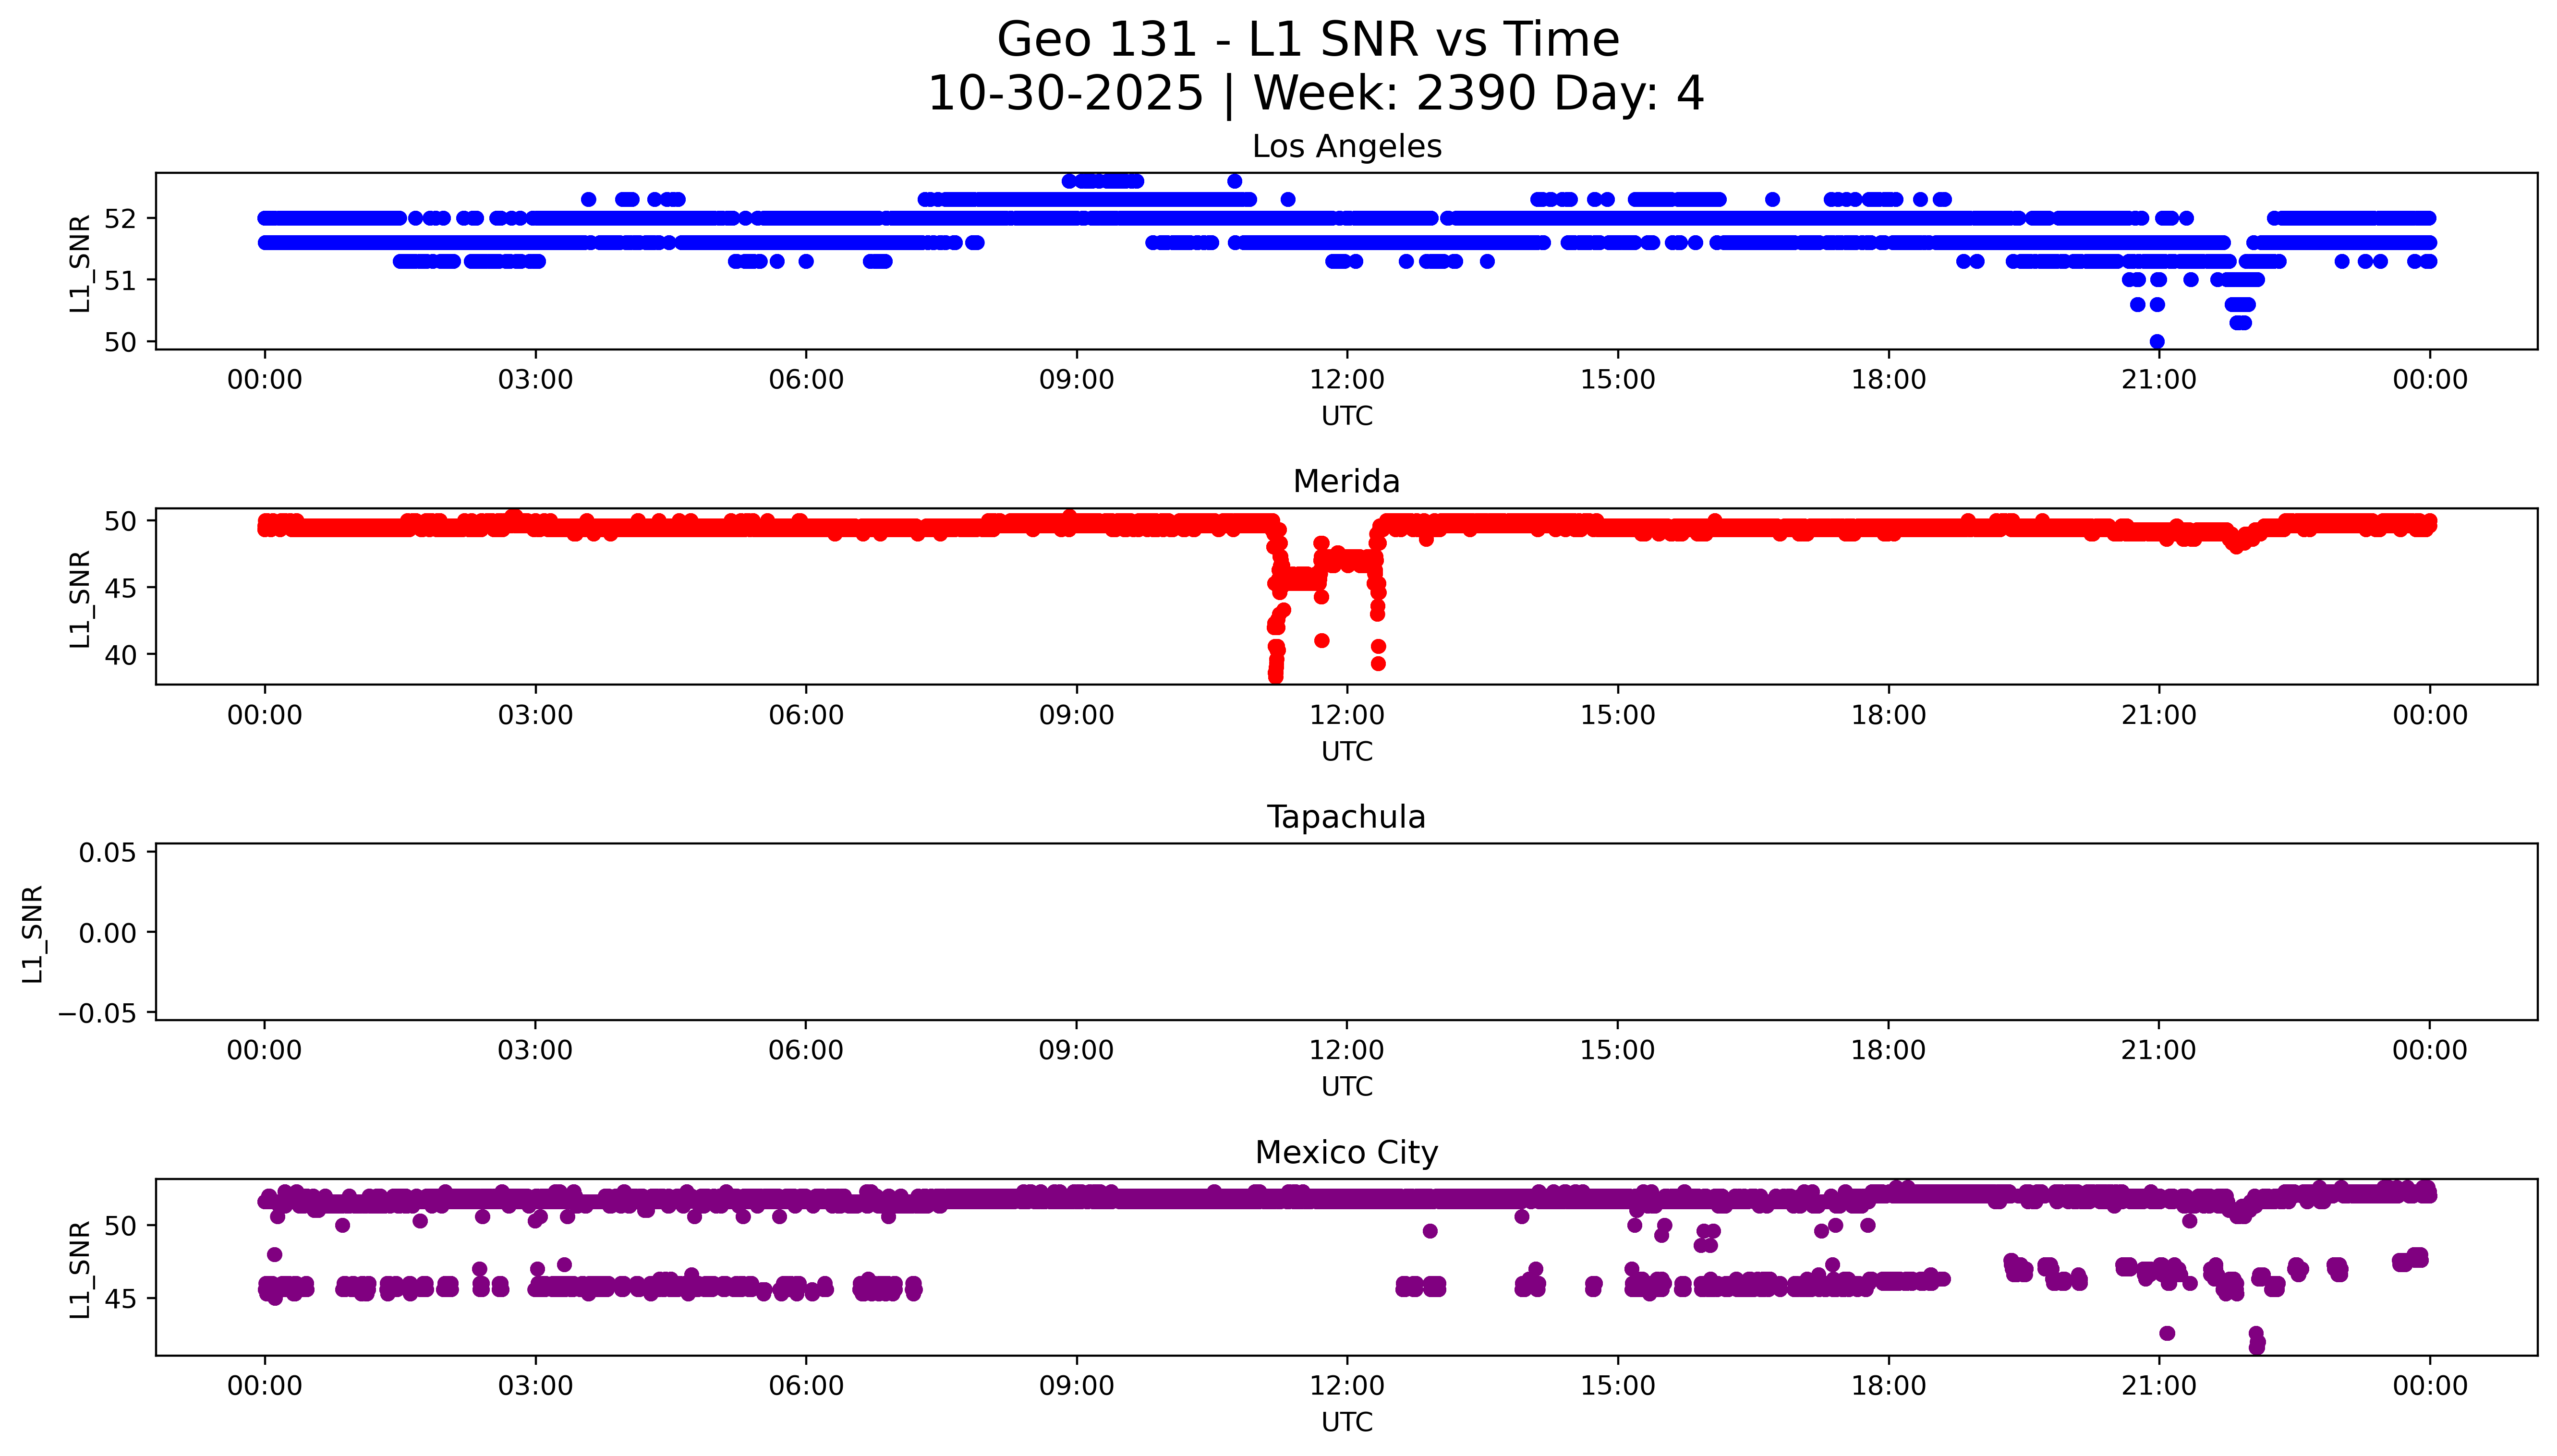Image resolution: width=2557 pixels, height=1456 pixels.
Task: Click the lowest purple point near 22:00 in Mexico City
Action: (2257, 1346)
